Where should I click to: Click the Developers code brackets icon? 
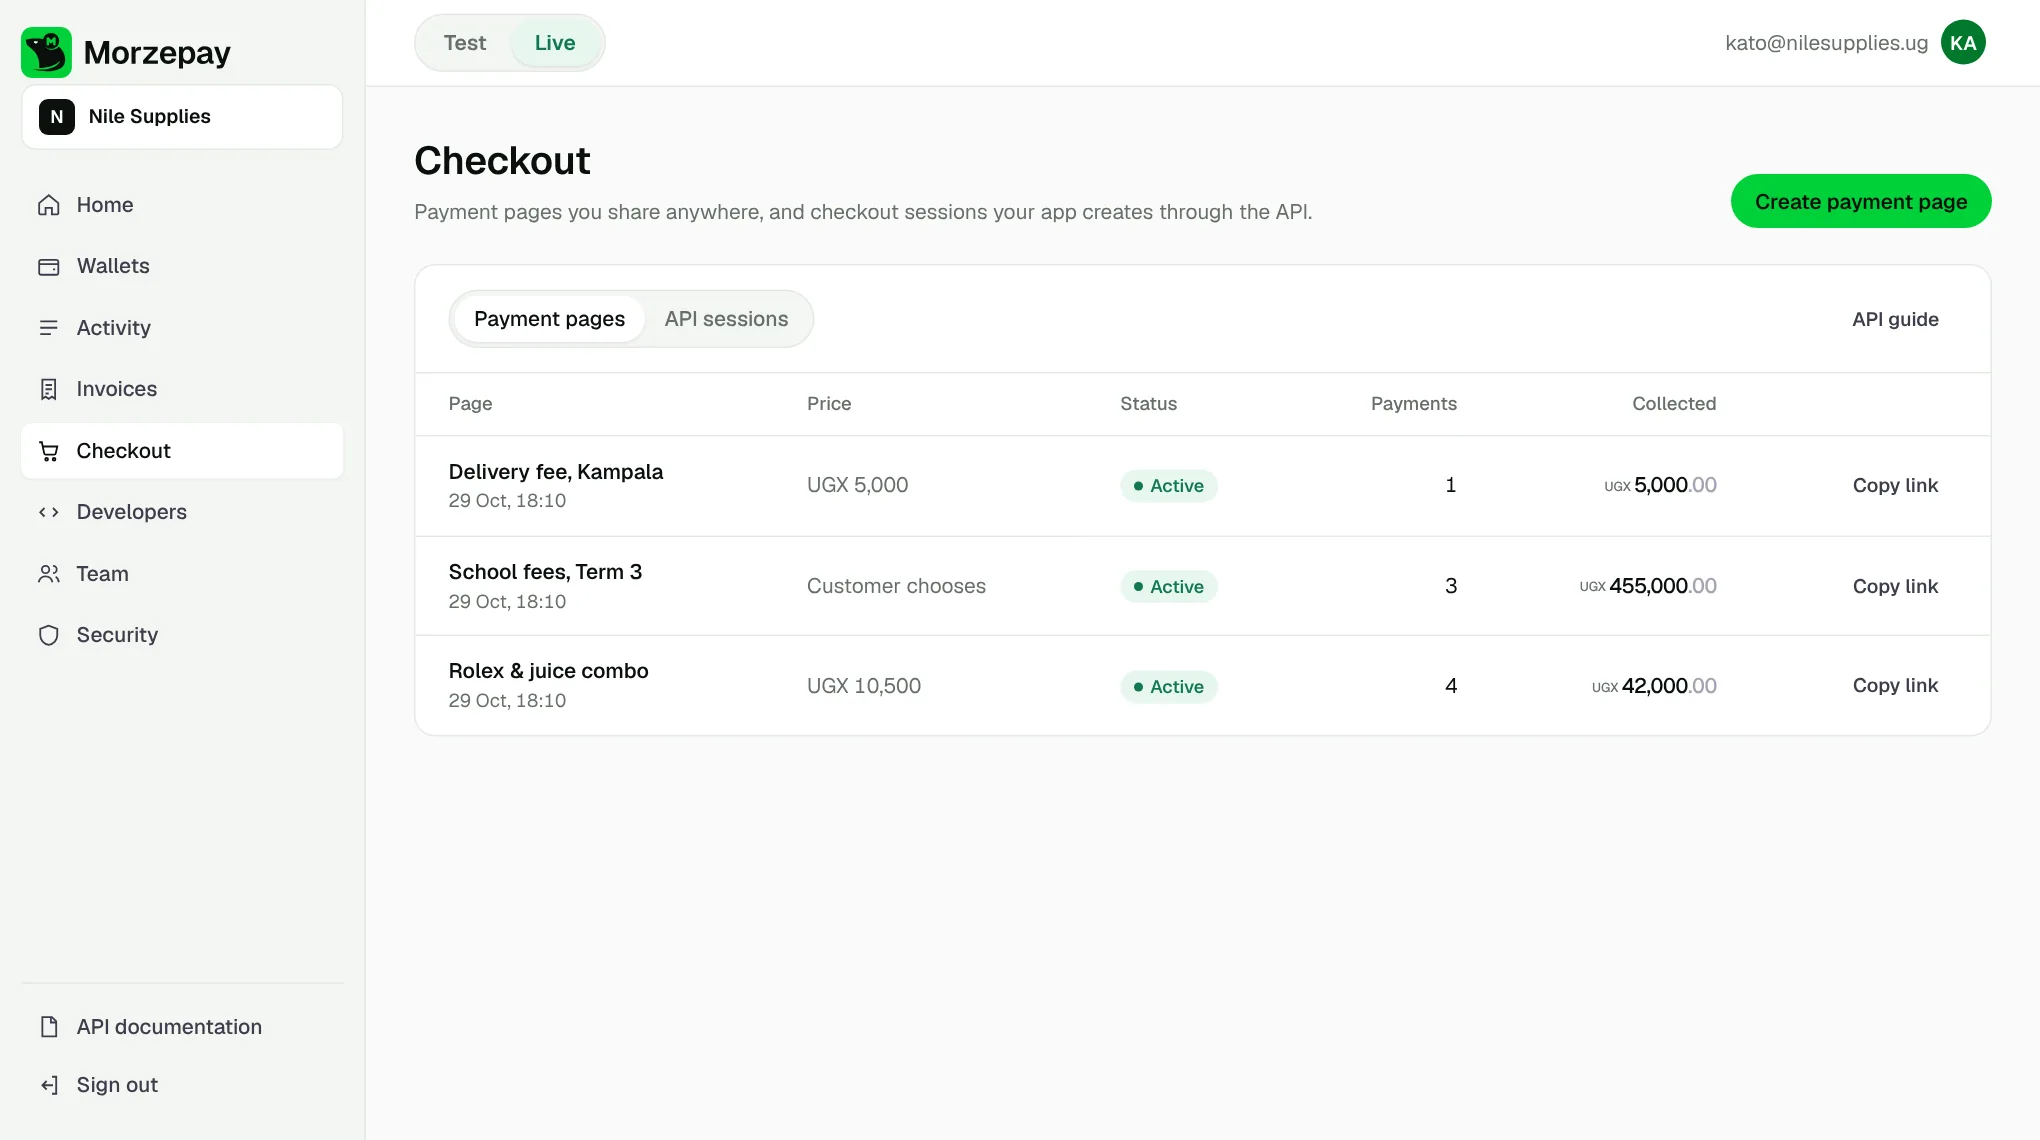click(49, 512)
